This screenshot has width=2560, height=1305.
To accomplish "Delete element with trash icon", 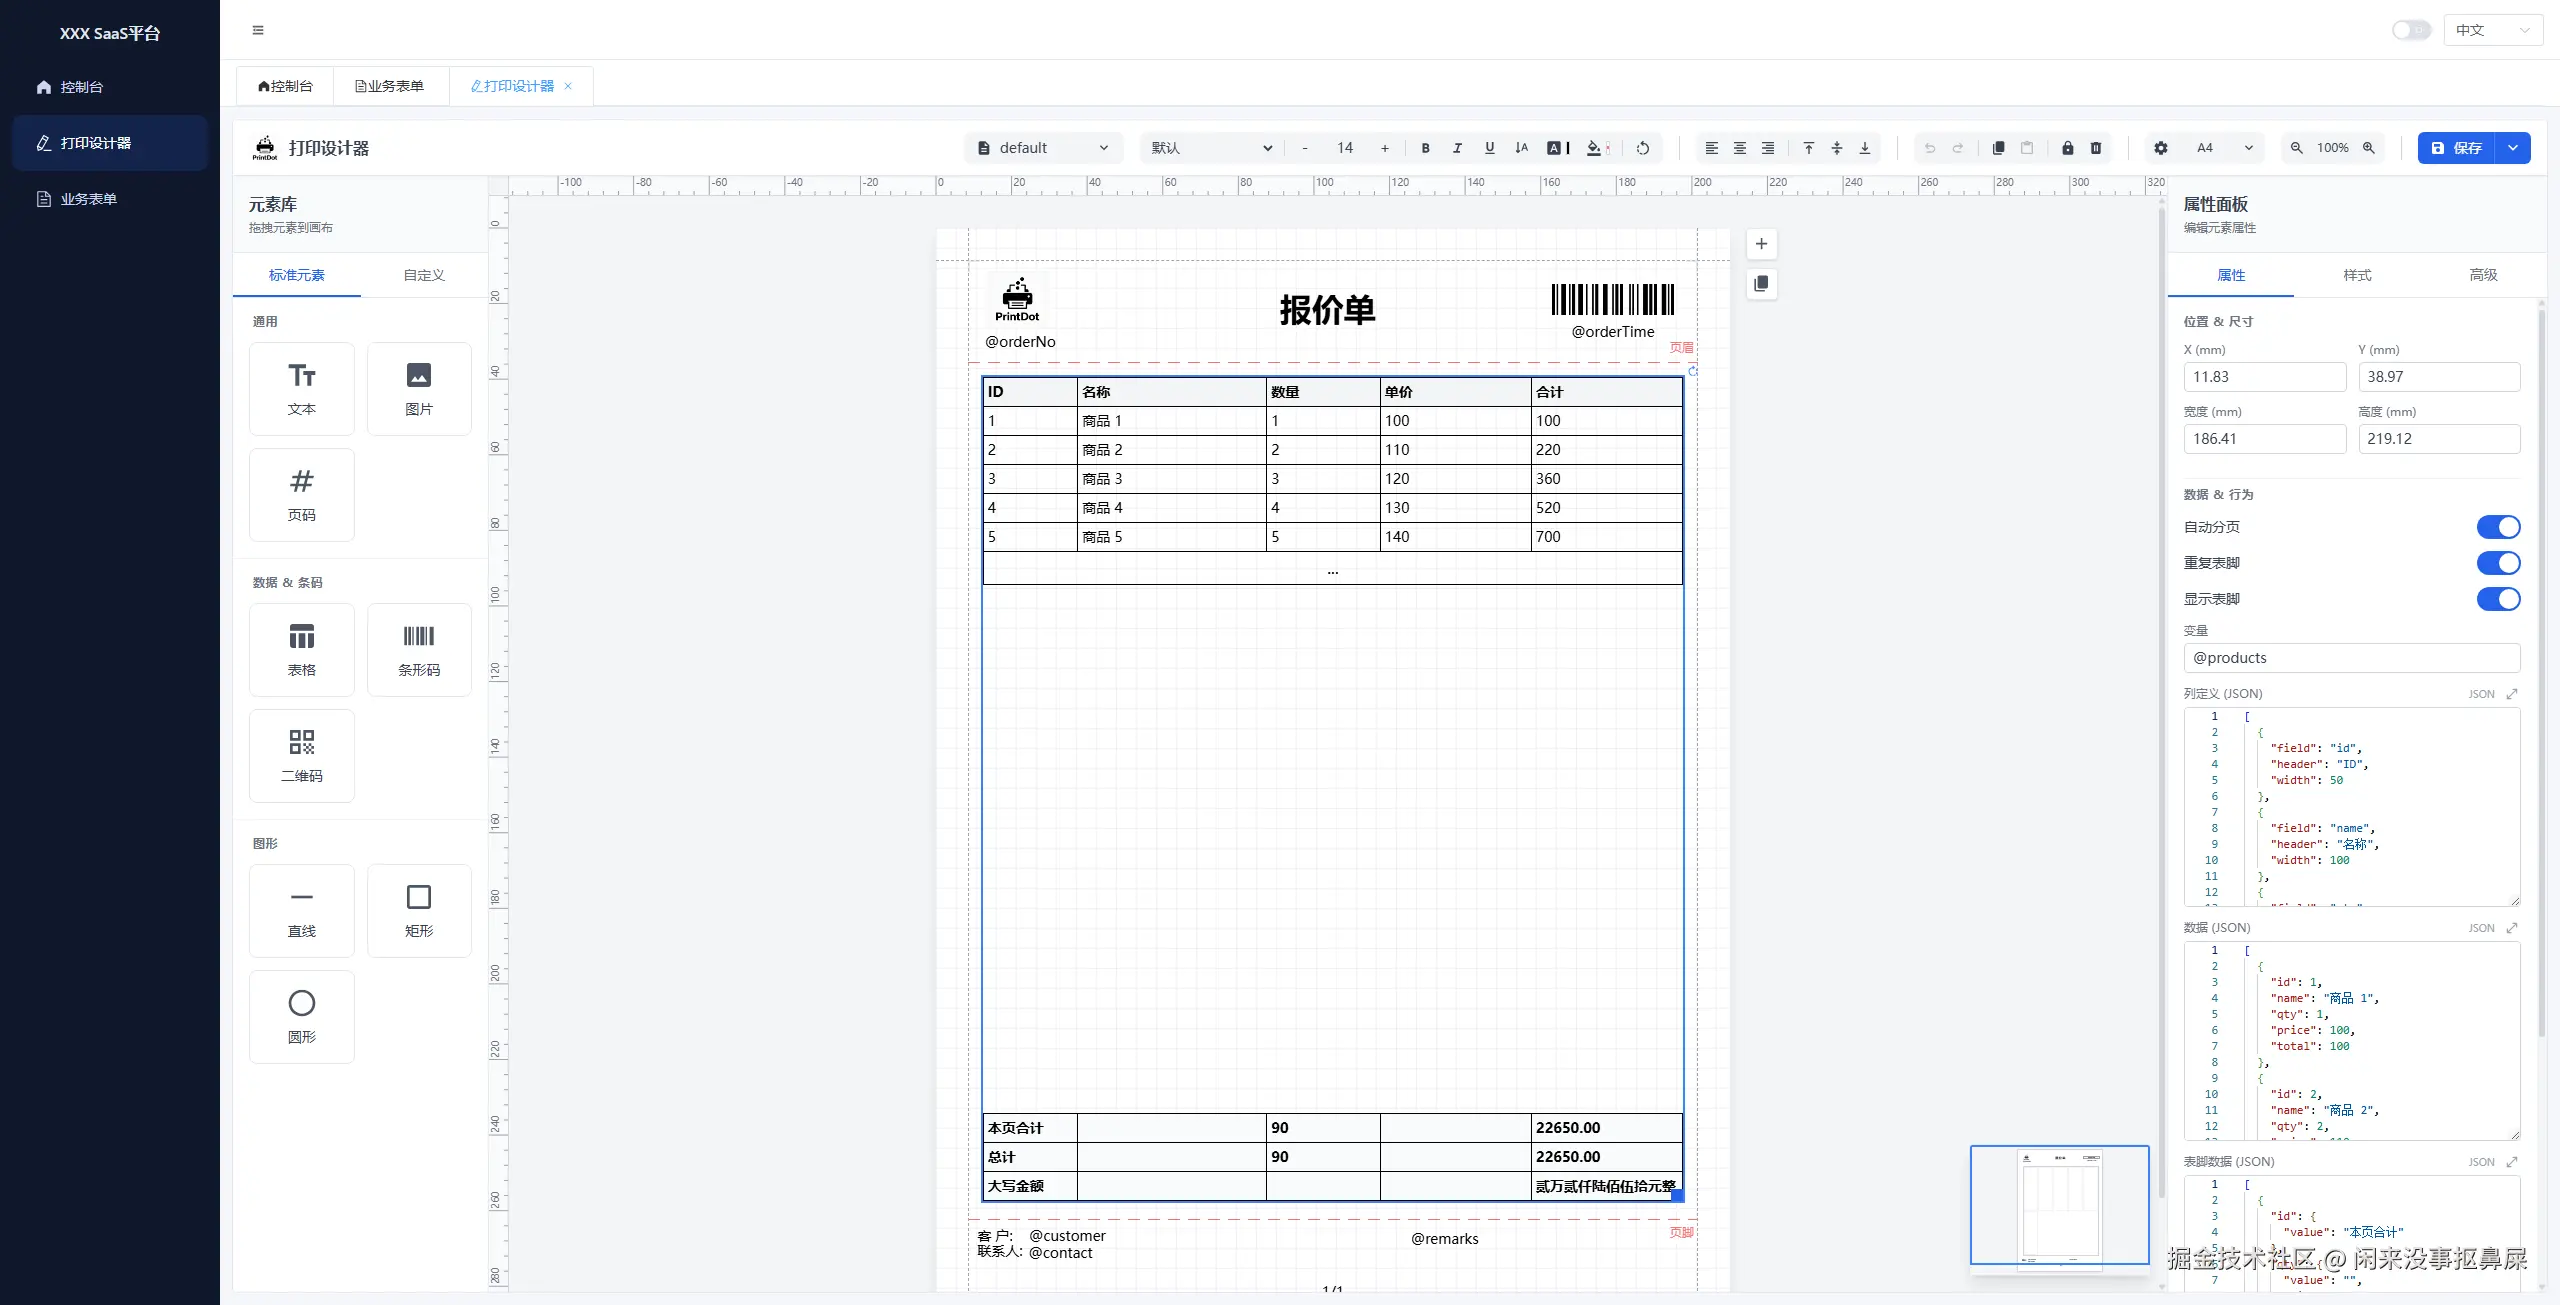I will [2096, 148].
